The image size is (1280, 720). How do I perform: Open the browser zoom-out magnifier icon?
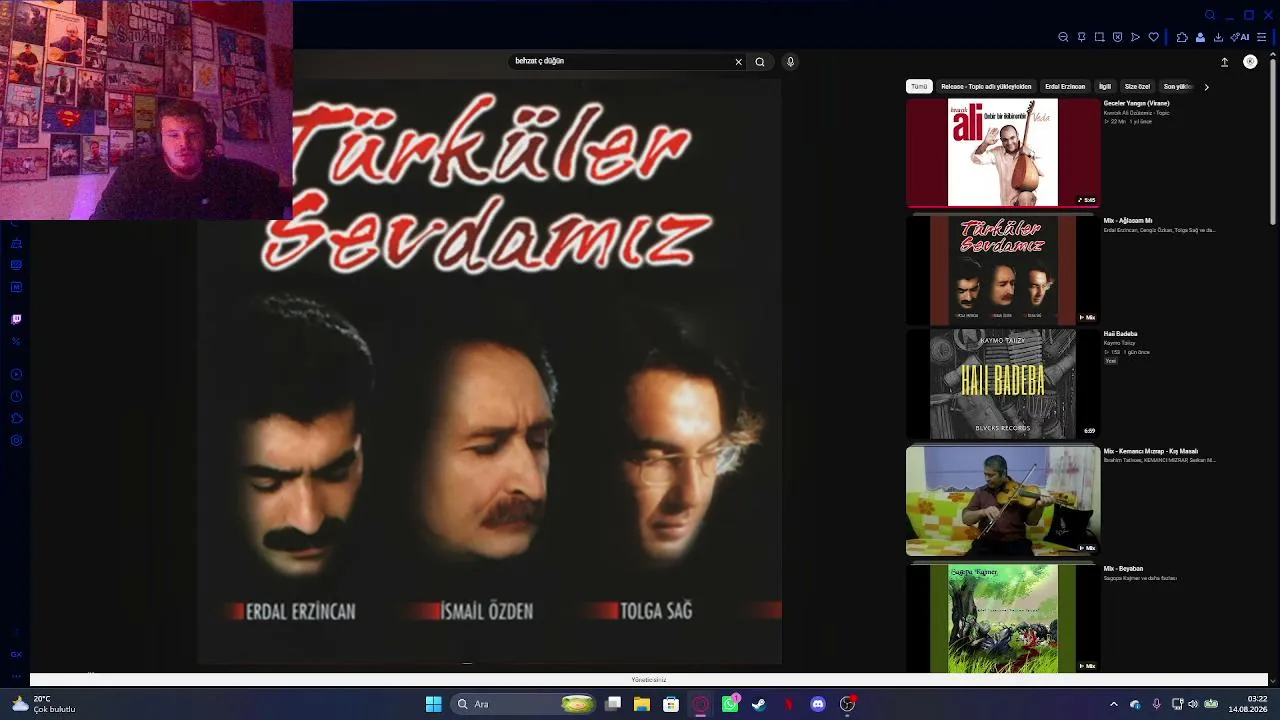[1063, 37]
